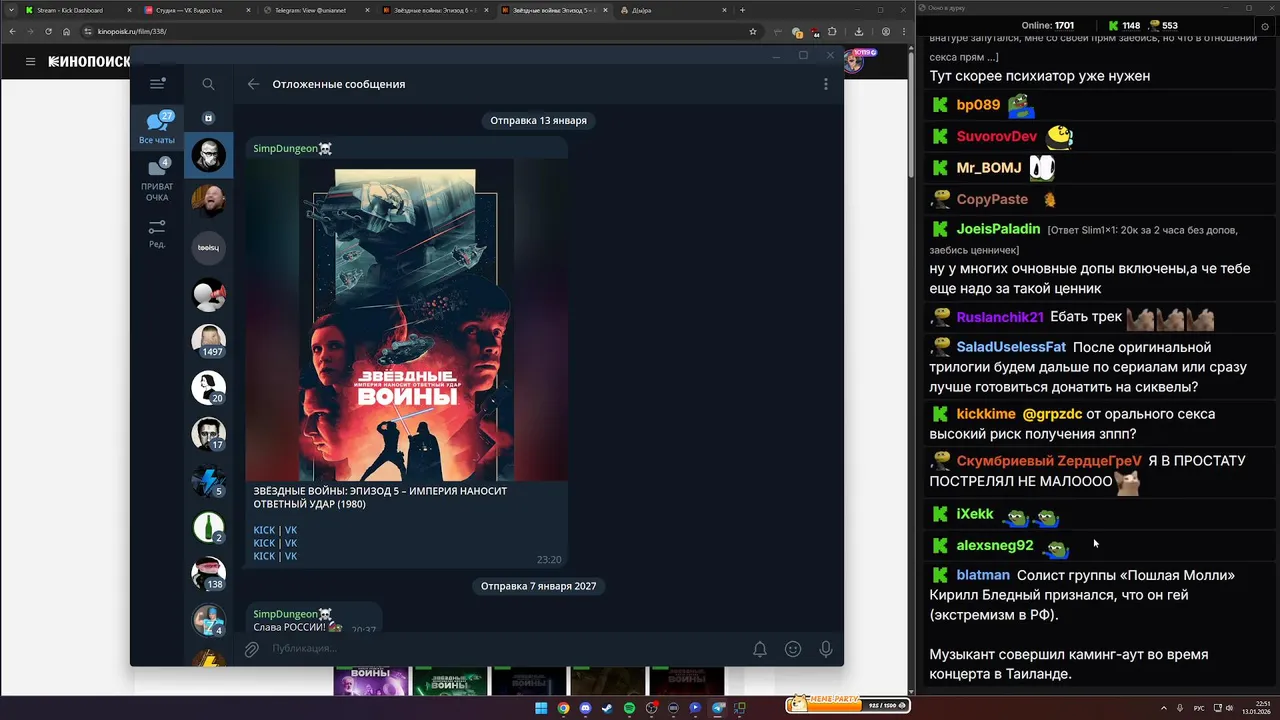Click the second KICK link in the post
Image resolution: width=1280 pixels, height=720 pixels.
[264, 543]
